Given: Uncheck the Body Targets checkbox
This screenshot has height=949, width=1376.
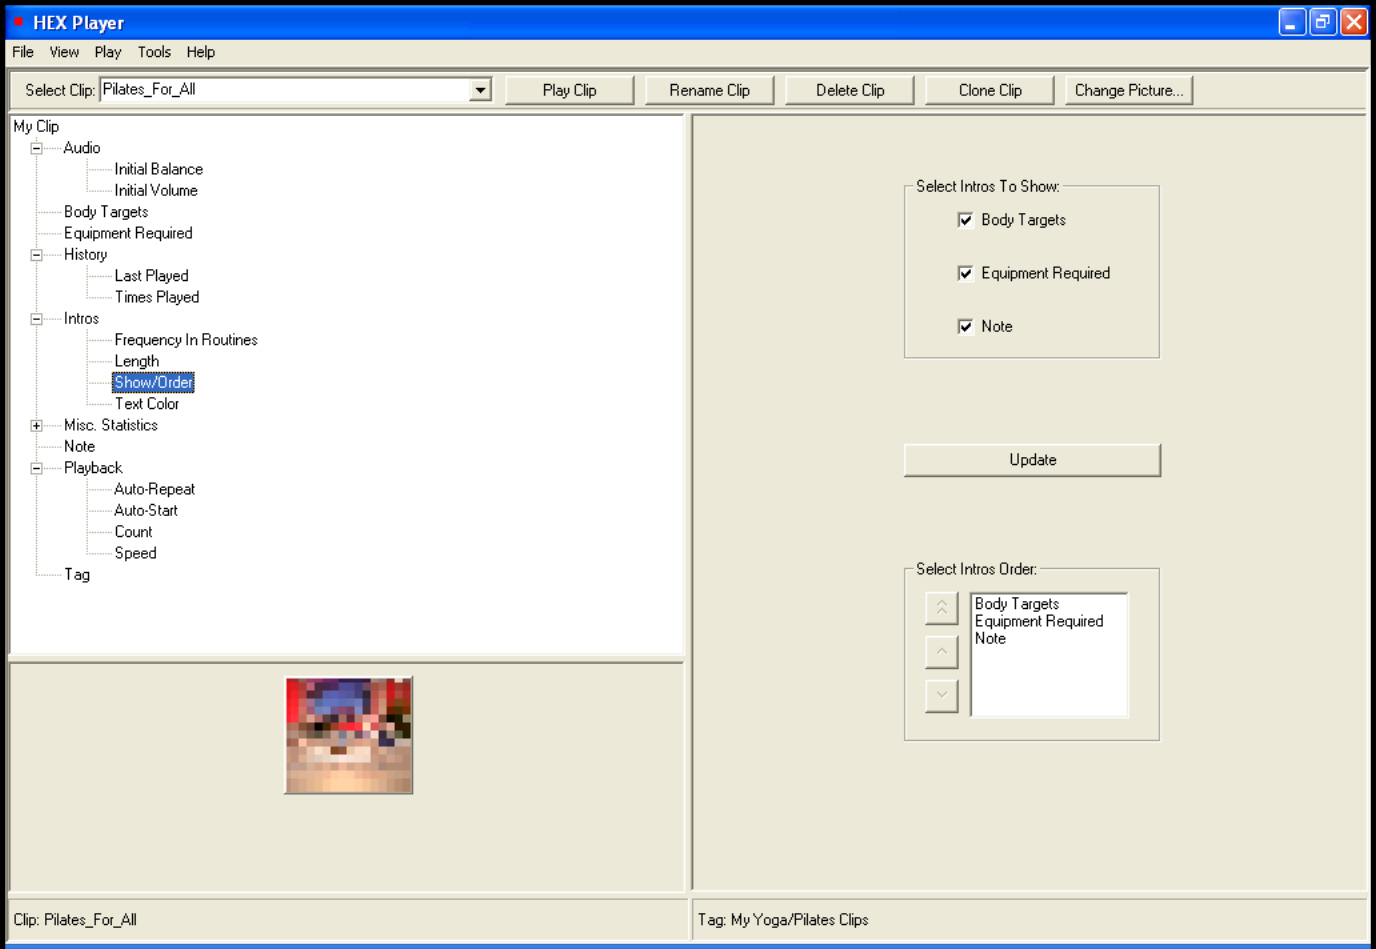Looking at the screenshot, I should (965, 220).
